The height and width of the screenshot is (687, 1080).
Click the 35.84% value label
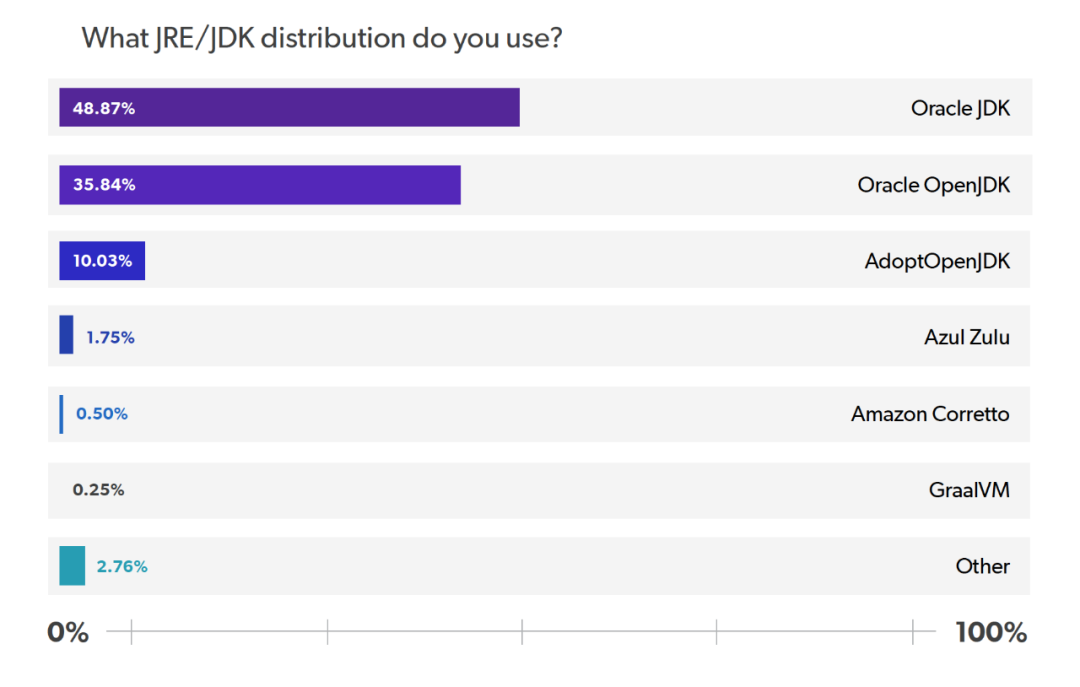click(104, 185)
